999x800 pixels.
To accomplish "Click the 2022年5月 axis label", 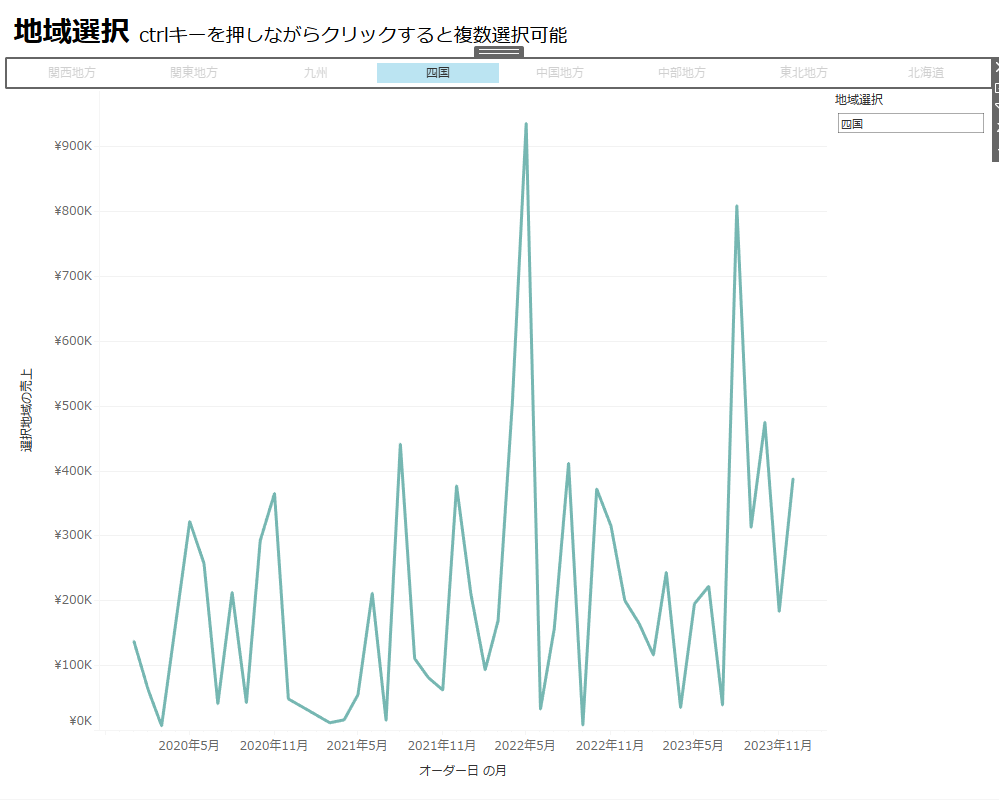I will 525,746.
